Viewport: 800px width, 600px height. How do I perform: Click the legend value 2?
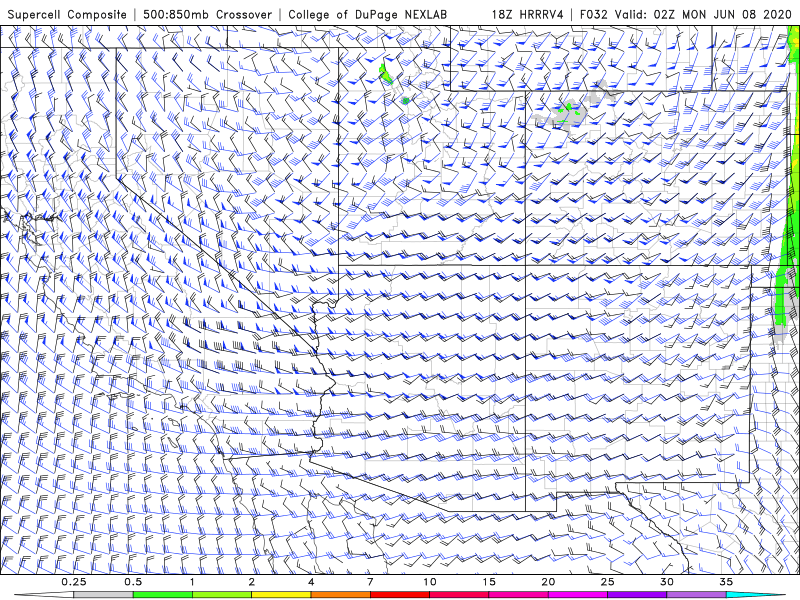(252, 582)
